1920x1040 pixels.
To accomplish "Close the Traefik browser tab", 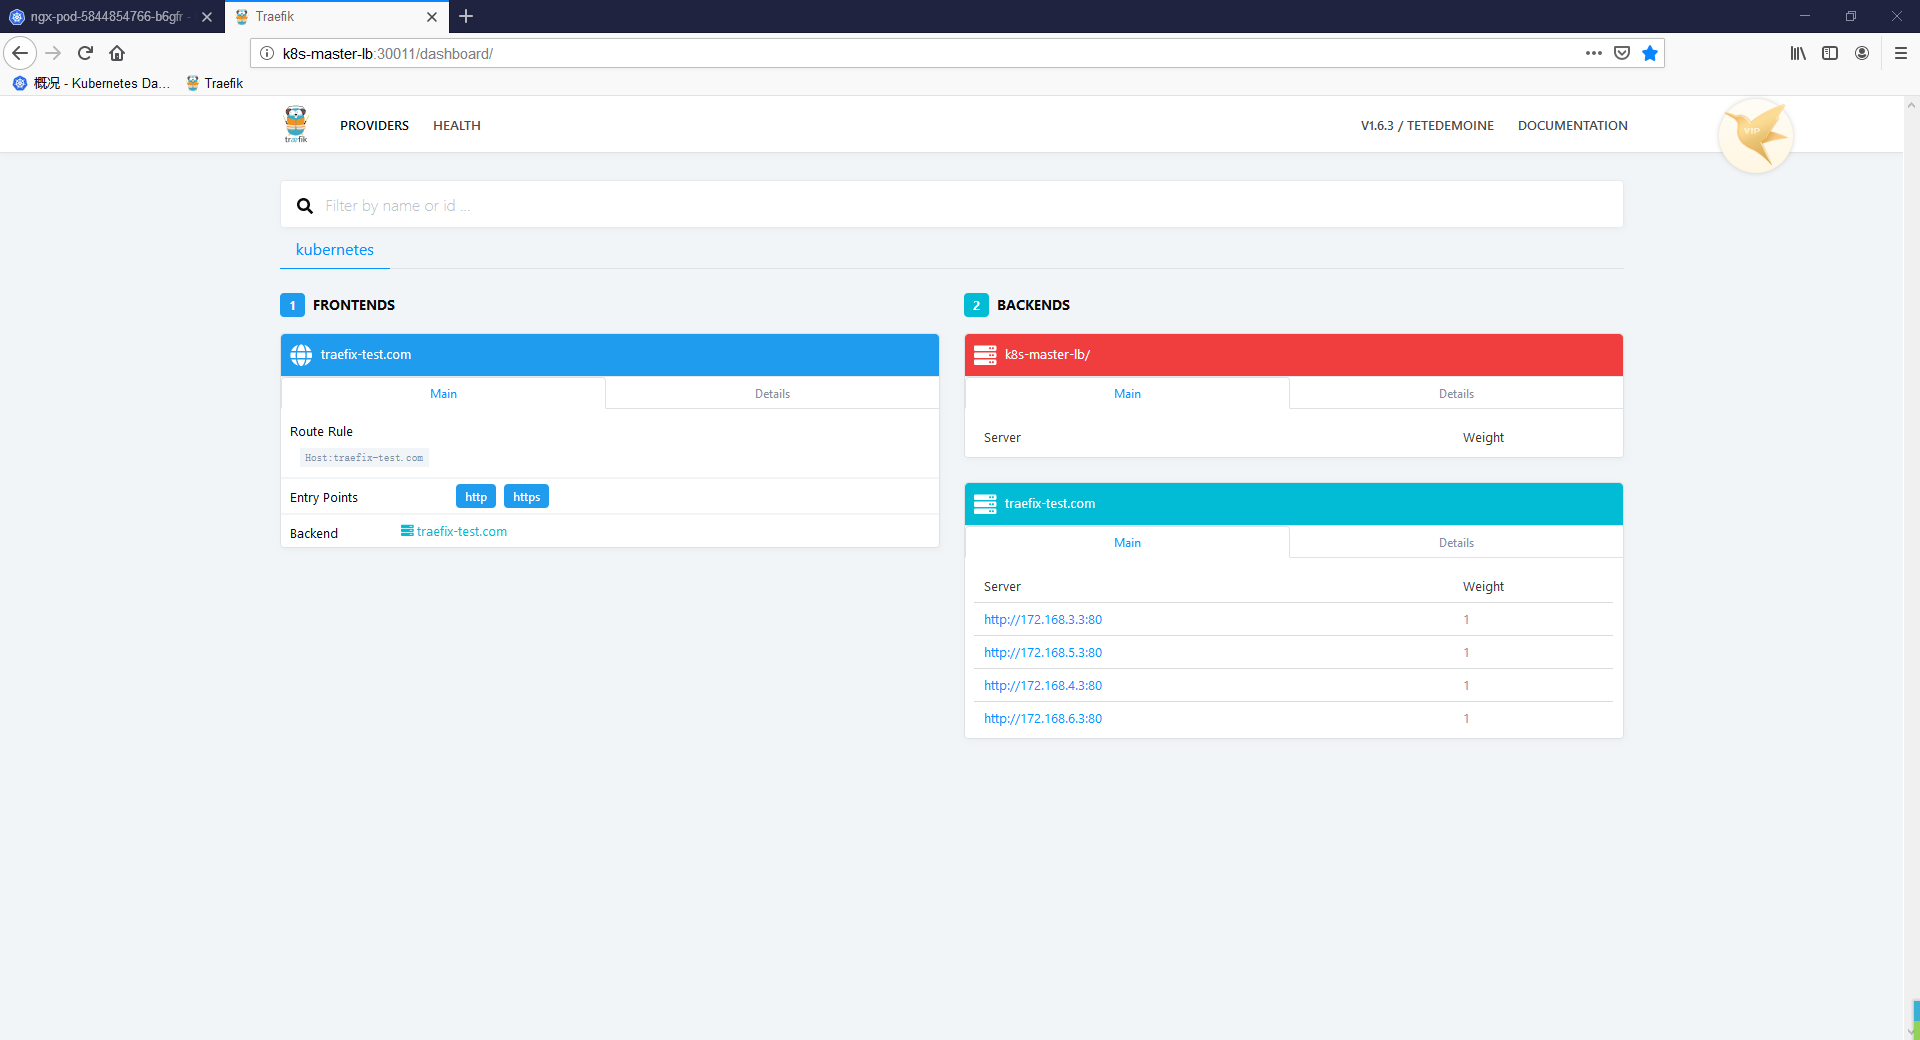I will (x=432, y=17).
